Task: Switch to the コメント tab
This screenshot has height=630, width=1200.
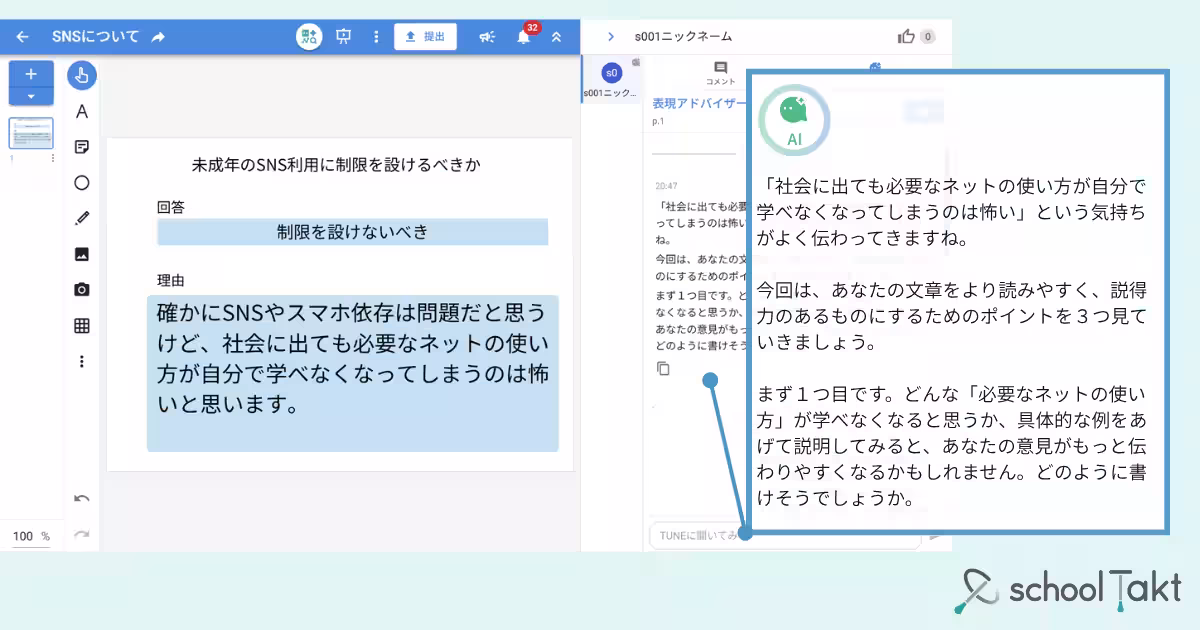Action: (x=720, y=73)
